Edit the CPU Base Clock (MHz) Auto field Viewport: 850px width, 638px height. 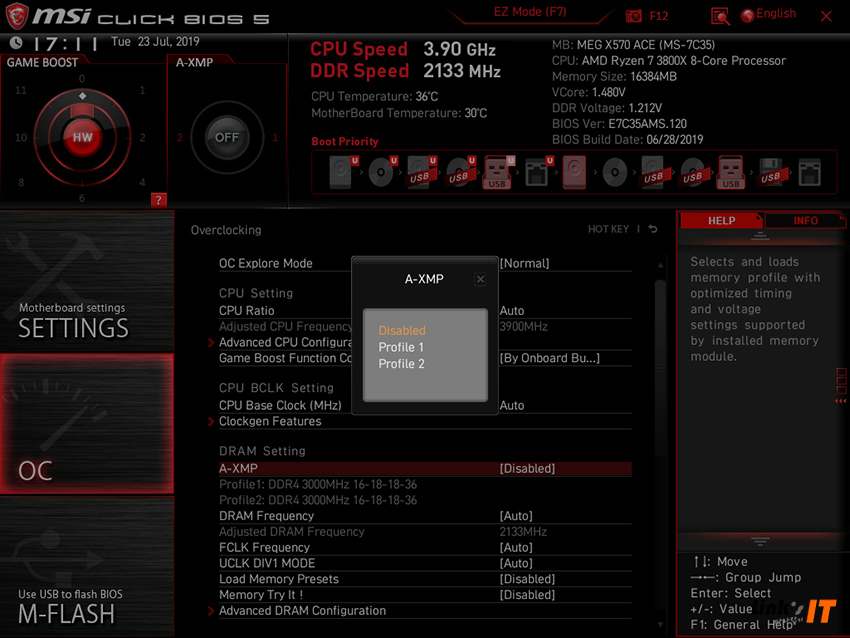coord(512,405)
